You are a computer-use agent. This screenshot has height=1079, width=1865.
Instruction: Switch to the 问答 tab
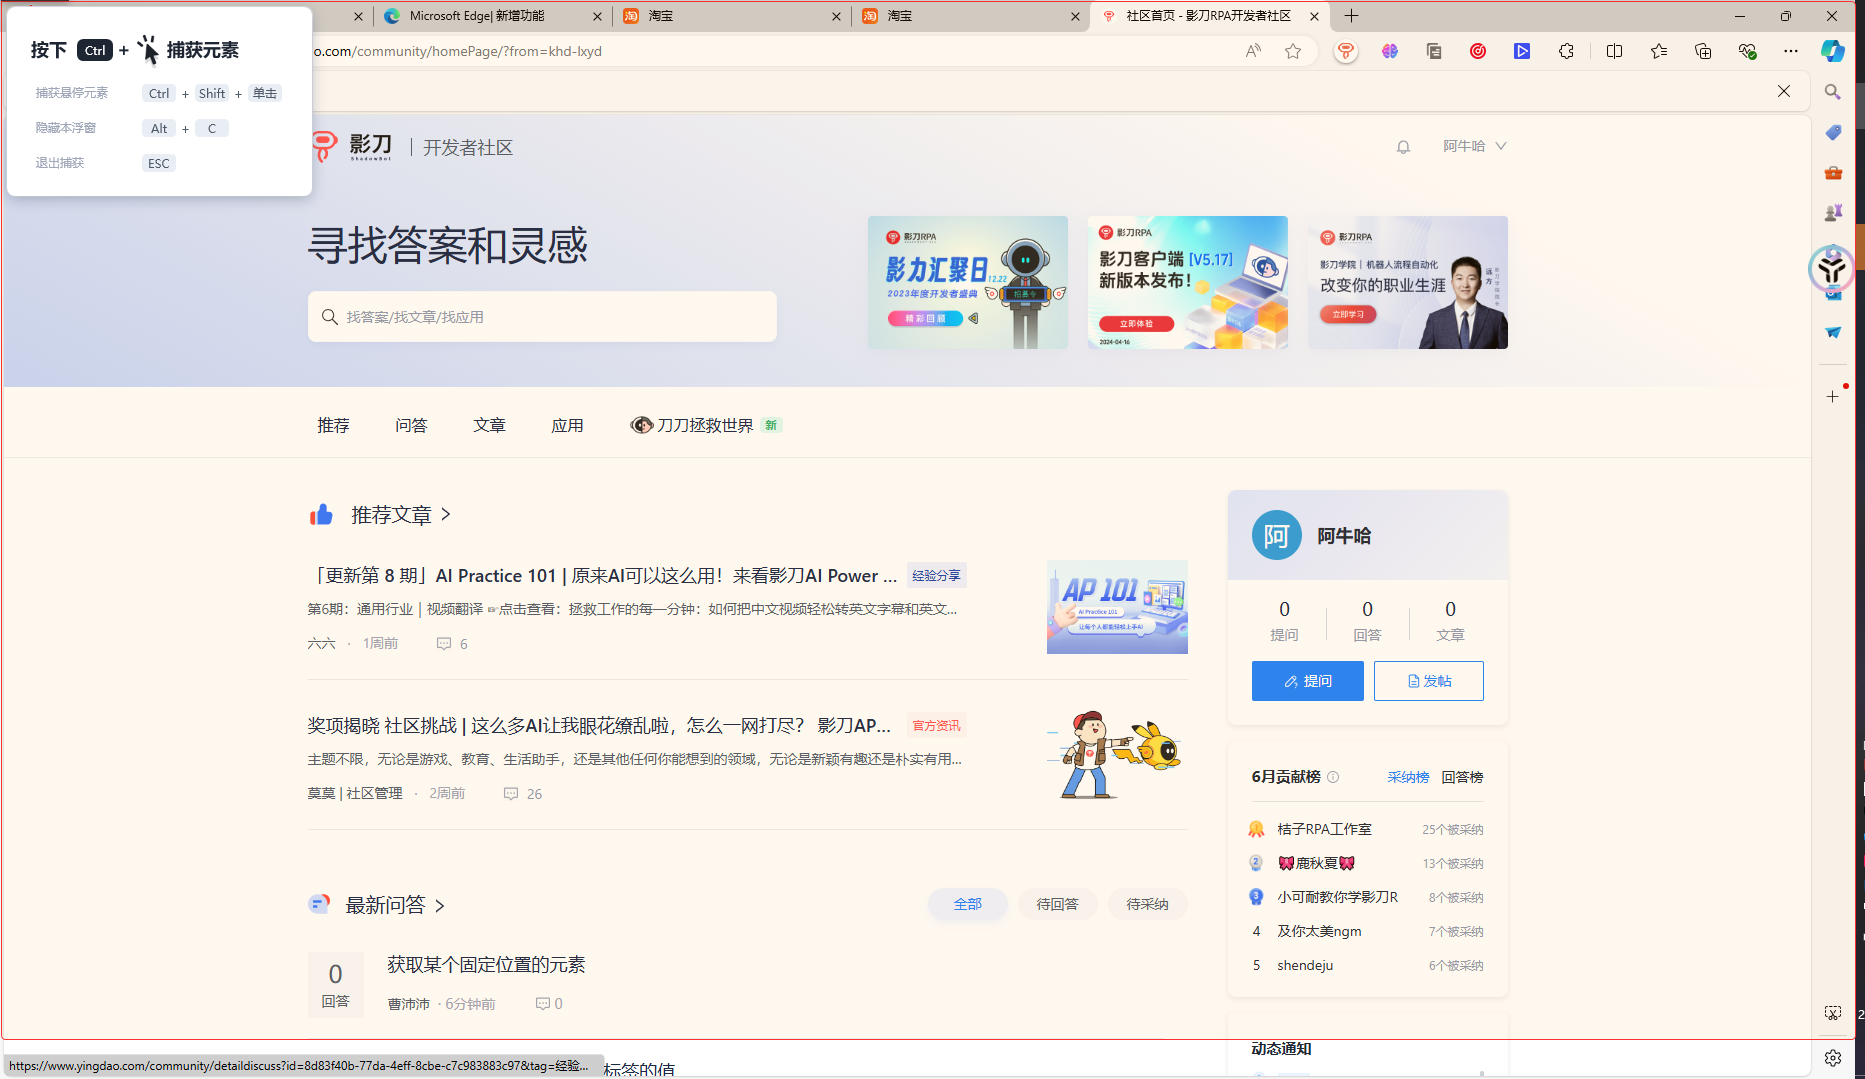(x=411, y=425)
